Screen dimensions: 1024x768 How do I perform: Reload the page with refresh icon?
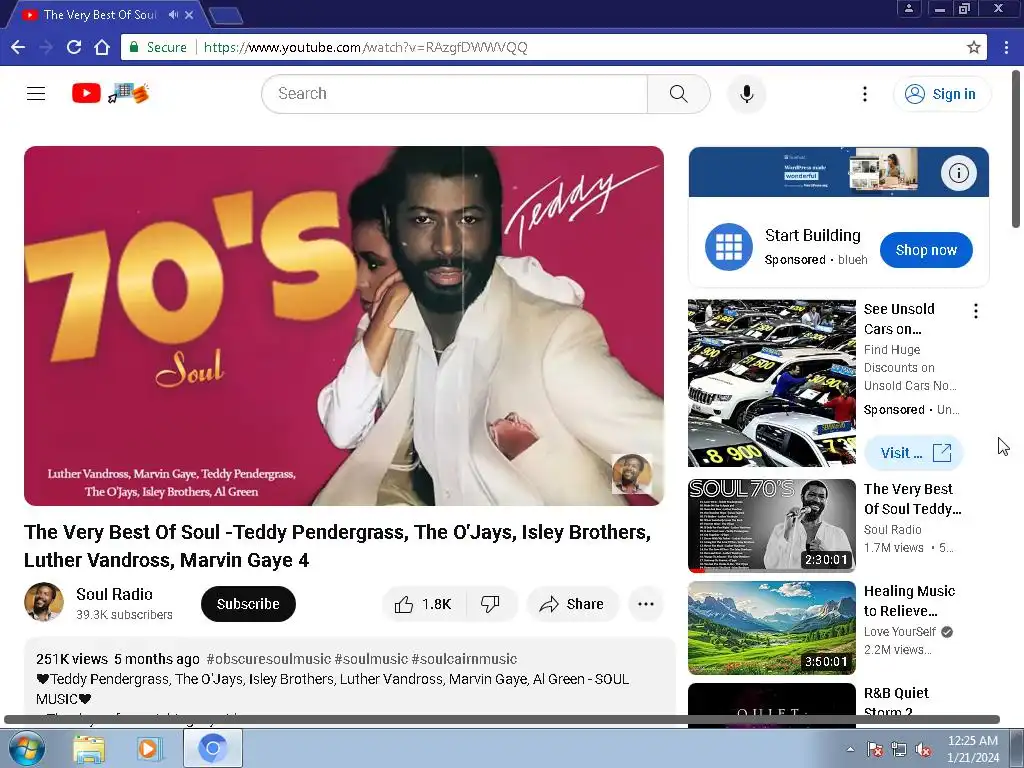click(x=74, y=47)
